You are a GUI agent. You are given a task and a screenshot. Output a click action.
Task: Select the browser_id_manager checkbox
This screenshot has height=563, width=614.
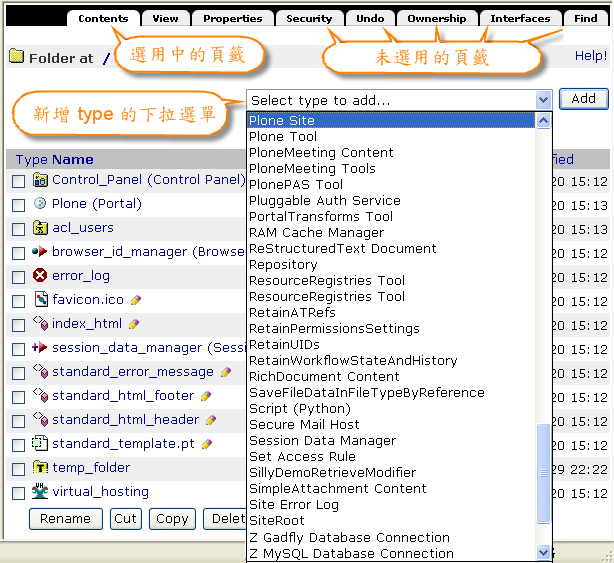(18, 253)
